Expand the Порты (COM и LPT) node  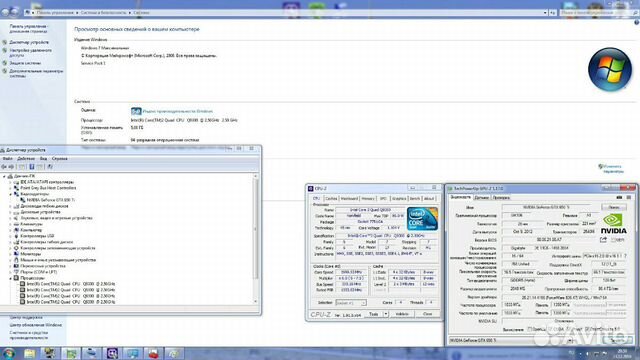11,272
